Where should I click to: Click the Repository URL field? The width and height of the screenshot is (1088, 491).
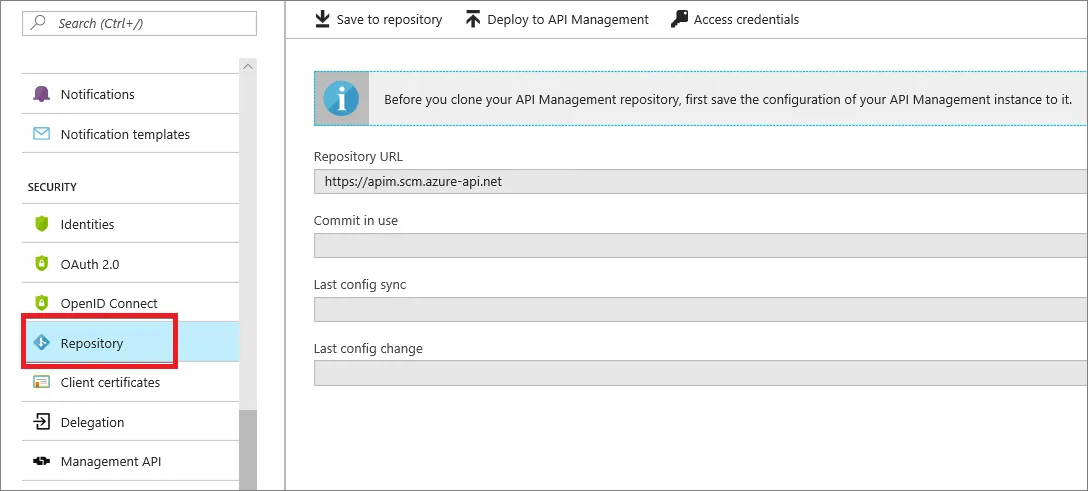[x=700, y=181]
